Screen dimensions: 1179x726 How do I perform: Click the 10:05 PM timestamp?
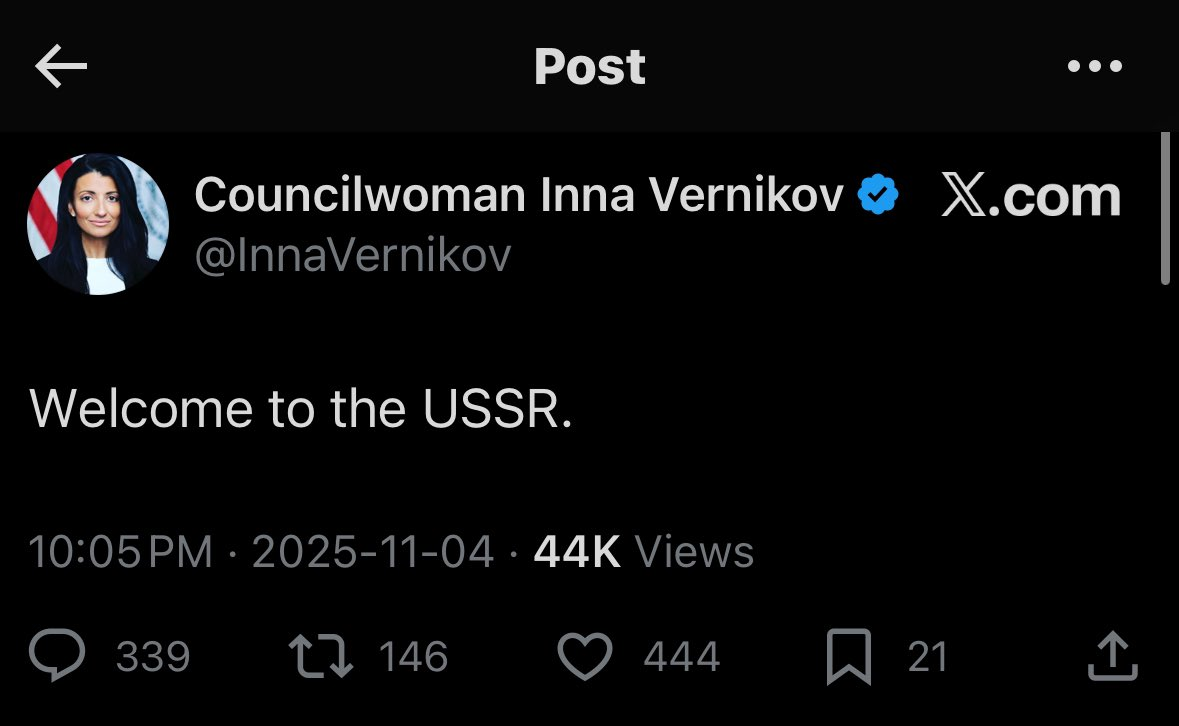coord(121,552)
